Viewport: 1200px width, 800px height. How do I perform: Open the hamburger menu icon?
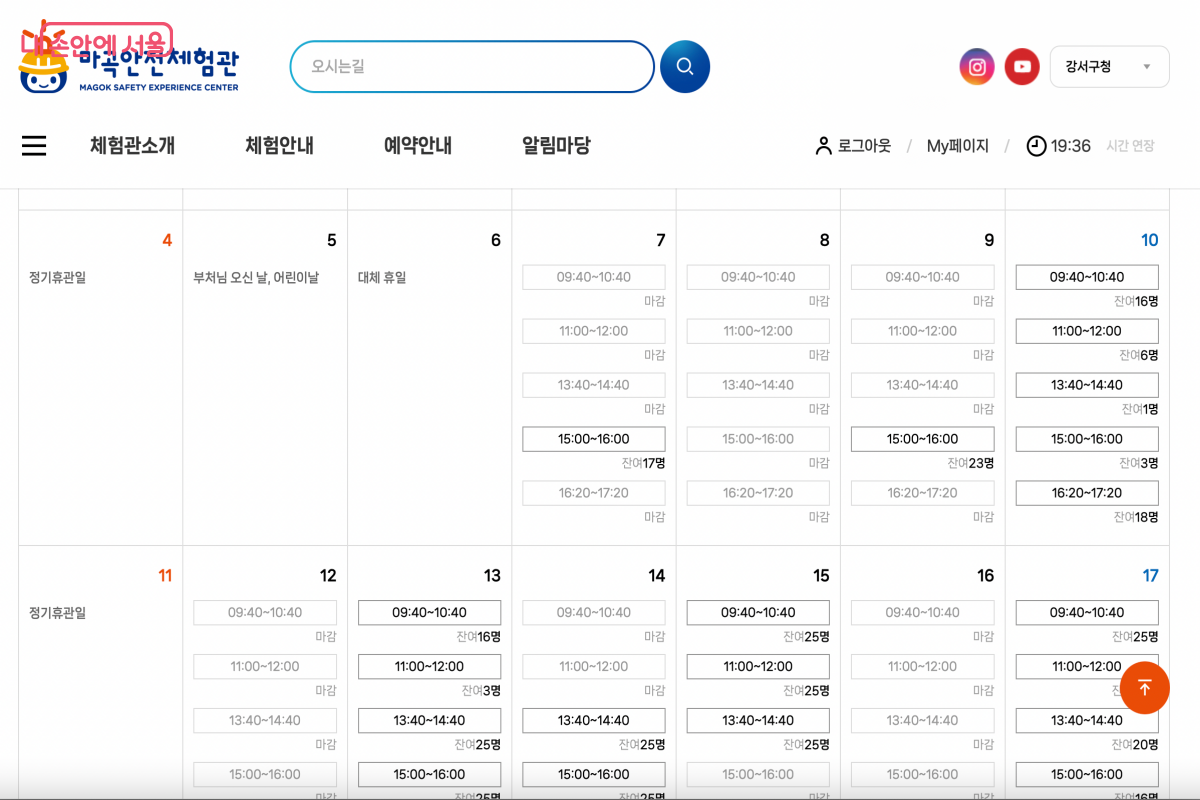pos(34,146)
